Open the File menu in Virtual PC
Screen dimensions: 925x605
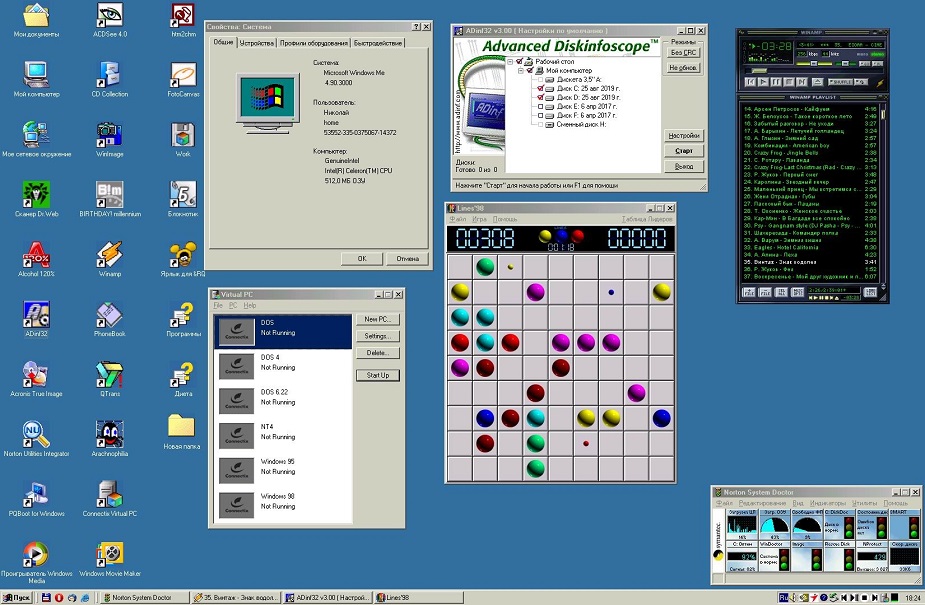pyautogui.click(x=218, y=305)
